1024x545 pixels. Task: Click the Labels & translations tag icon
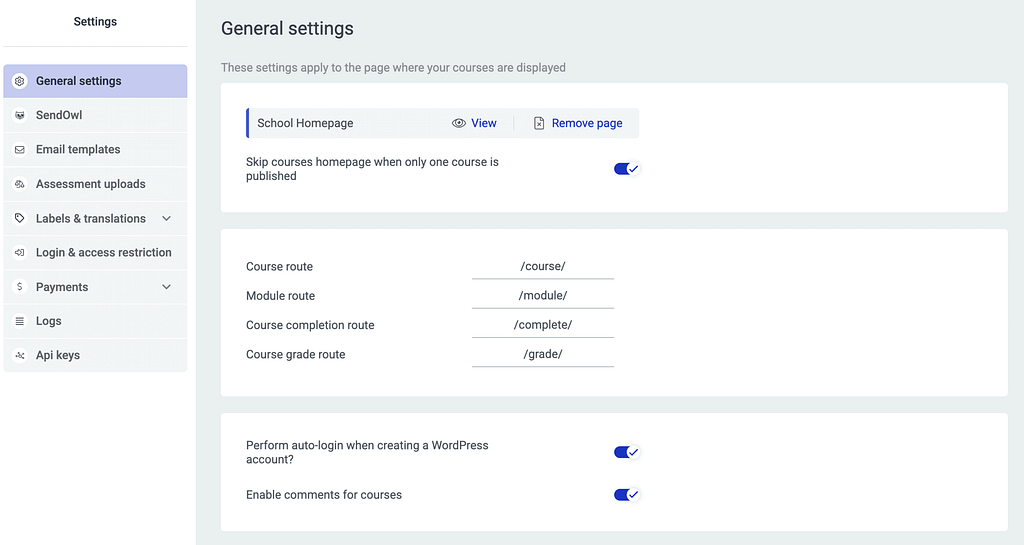coord(20,218)
